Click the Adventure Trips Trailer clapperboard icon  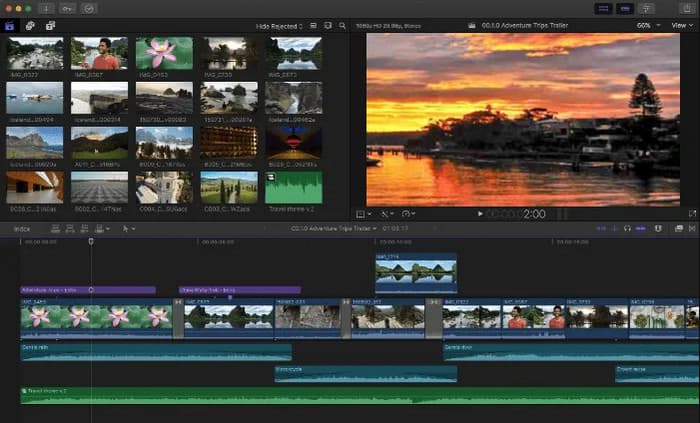[x=472, y=26]
